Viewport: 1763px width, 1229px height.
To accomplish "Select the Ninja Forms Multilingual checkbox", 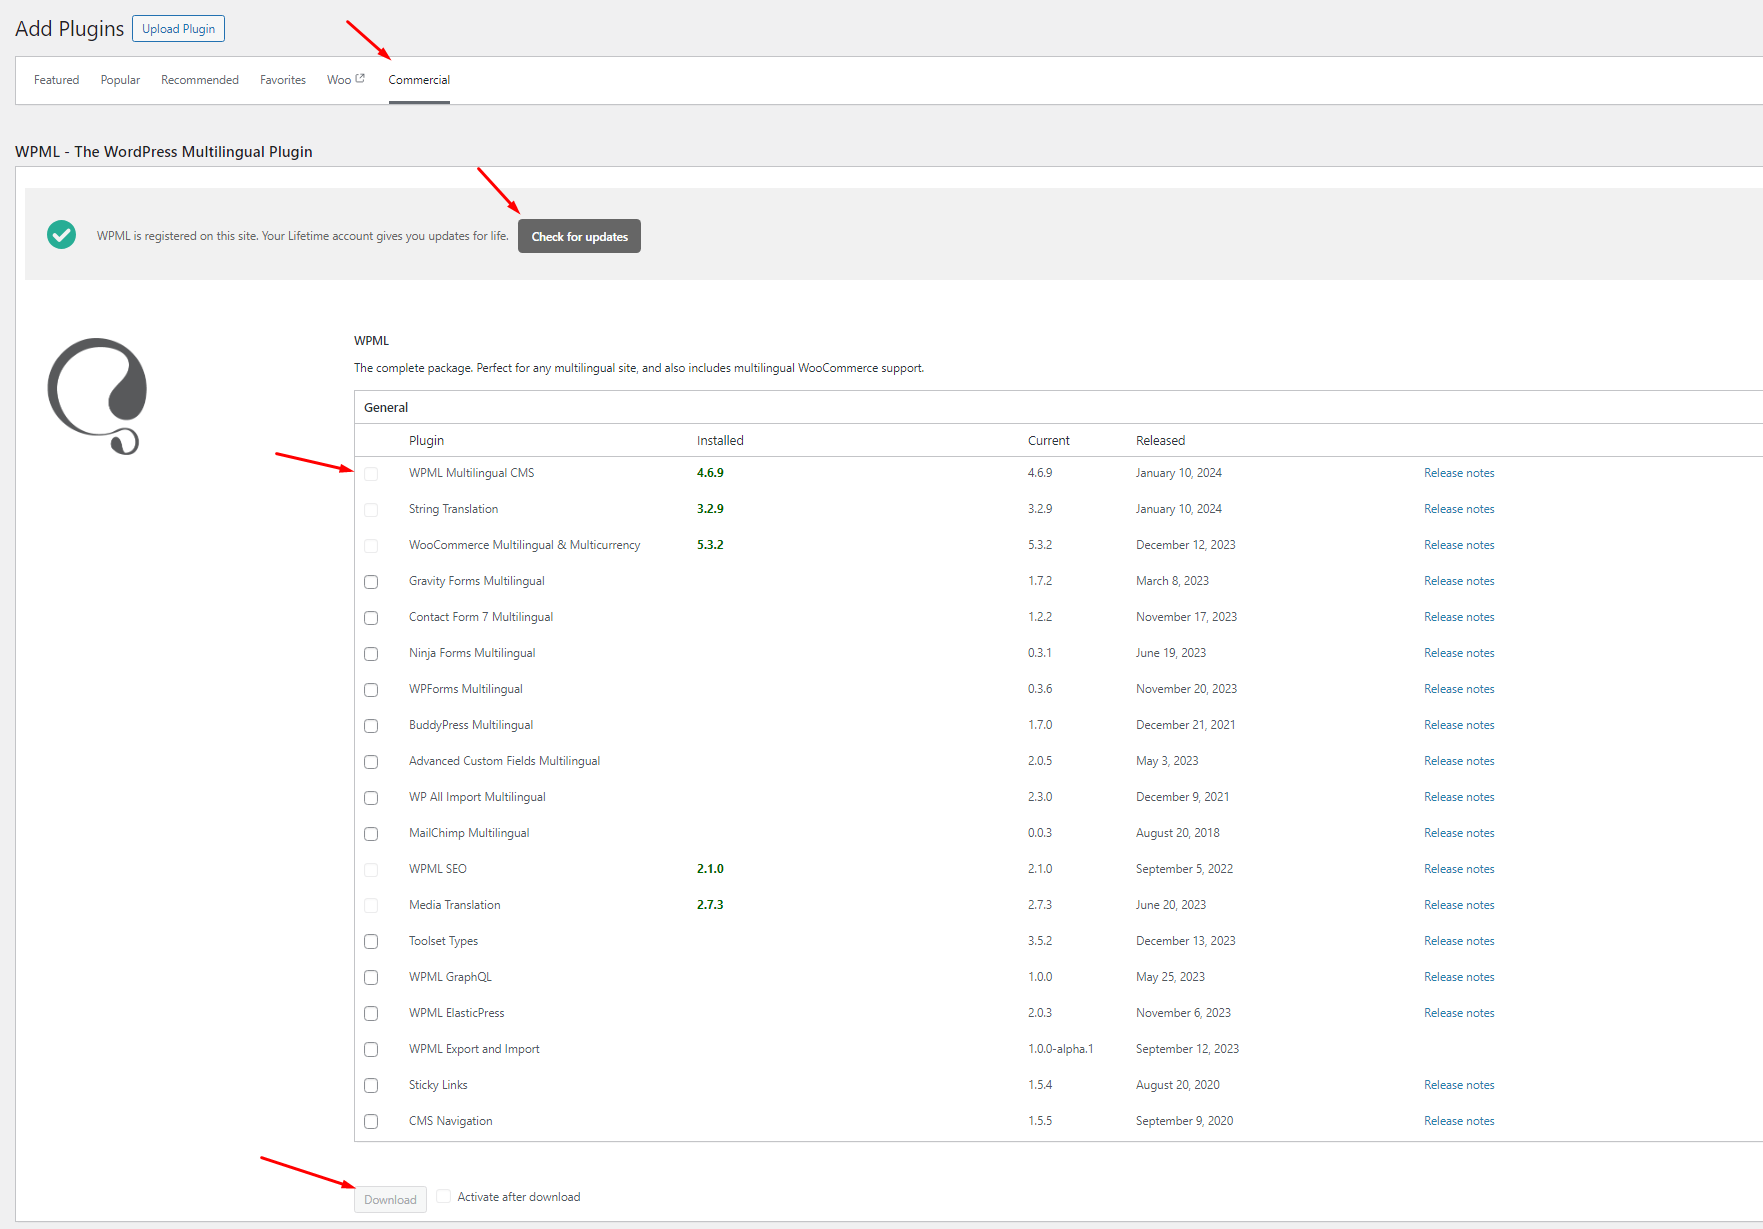I will pyautogui.click(x=371, y=654).
